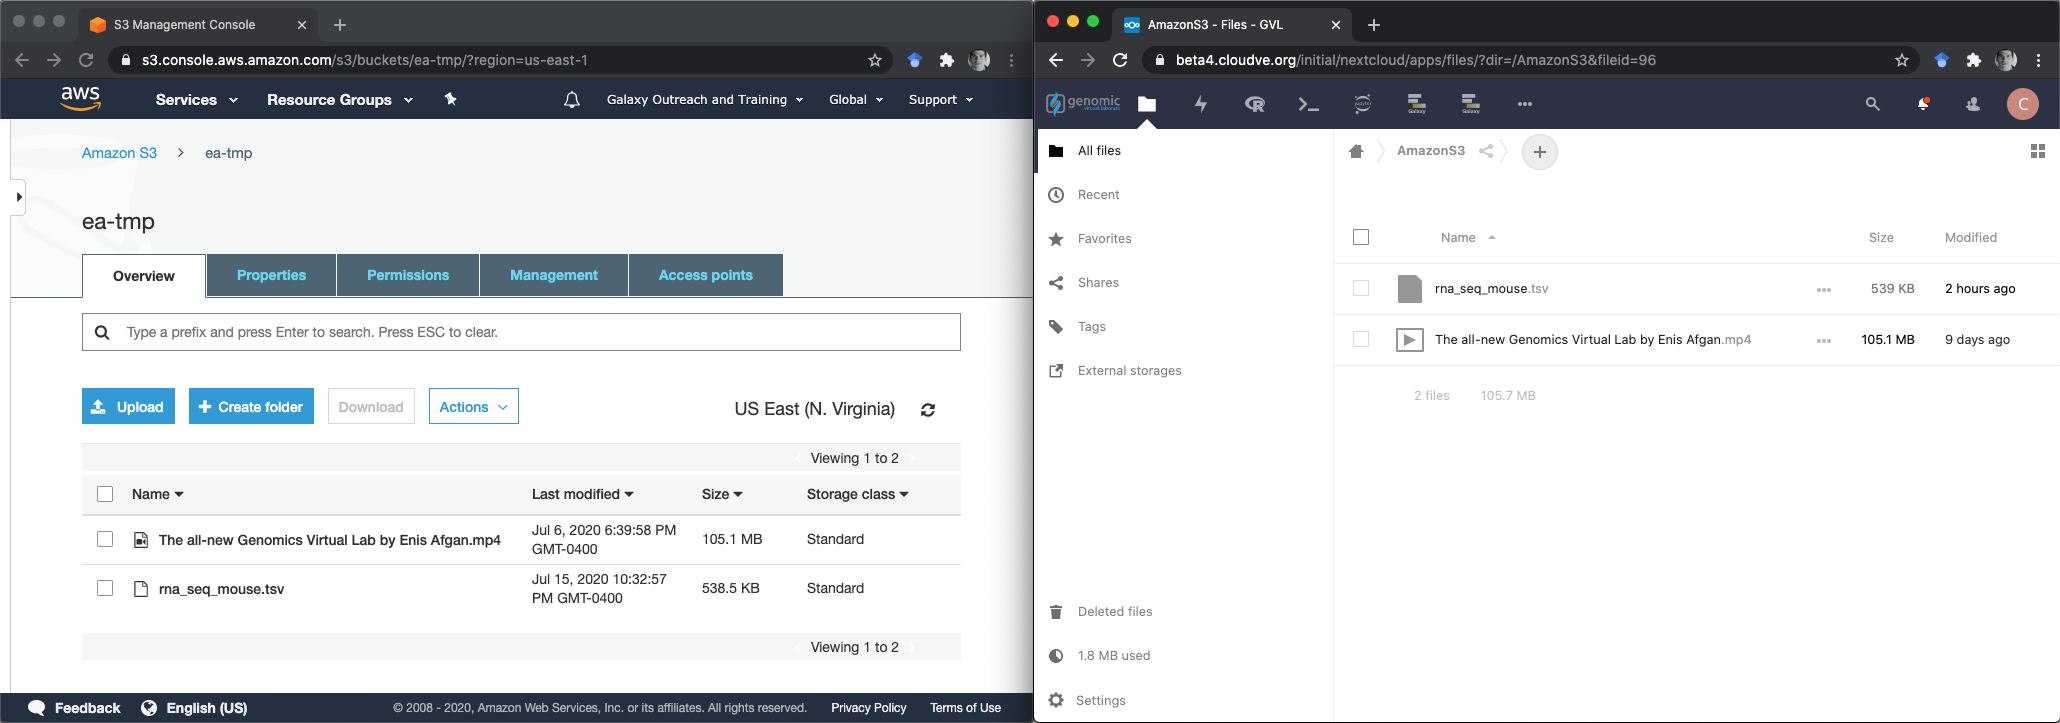Viewport: 2060px width, 723px height.
Task: Sort S3 objects by Name column
Action: [158, 494]
